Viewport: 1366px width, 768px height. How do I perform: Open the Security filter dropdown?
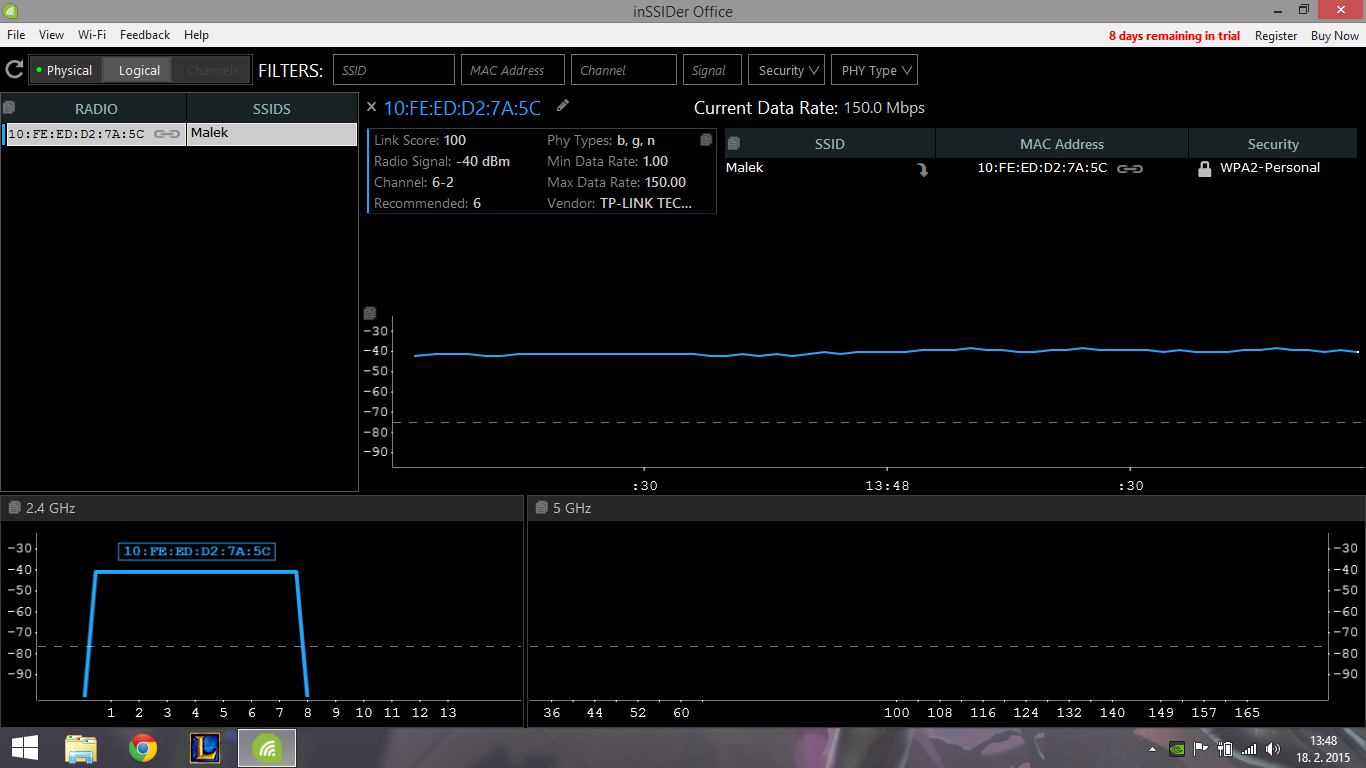(786, 70)
